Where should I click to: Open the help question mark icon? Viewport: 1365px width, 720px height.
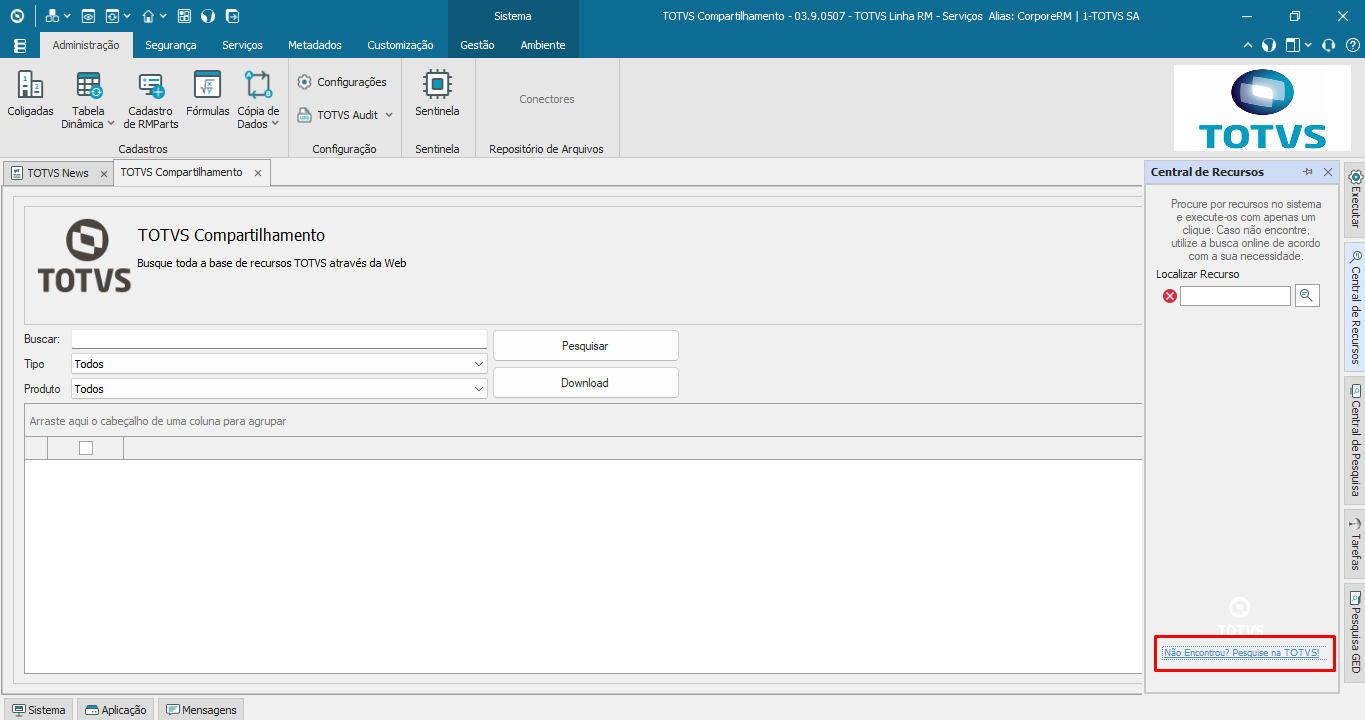pyautogui.click(x=1352, y=45)
